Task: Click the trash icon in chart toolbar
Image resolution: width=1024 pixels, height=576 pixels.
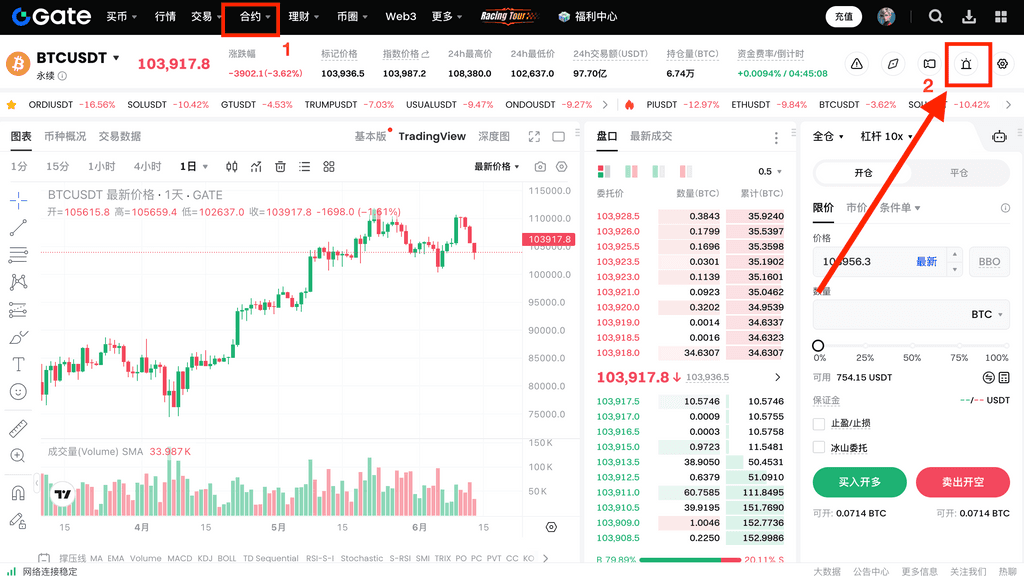Action: click(281, 167)
